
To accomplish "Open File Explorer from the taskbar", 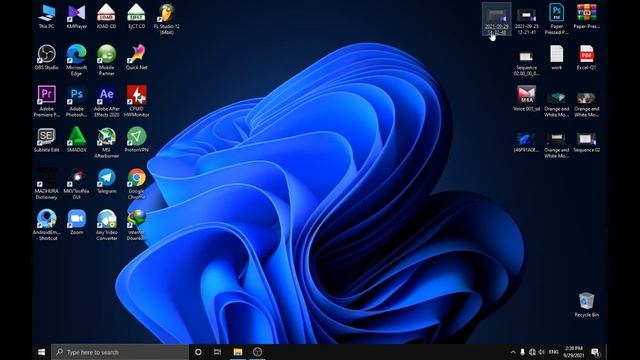I will 238,352.
